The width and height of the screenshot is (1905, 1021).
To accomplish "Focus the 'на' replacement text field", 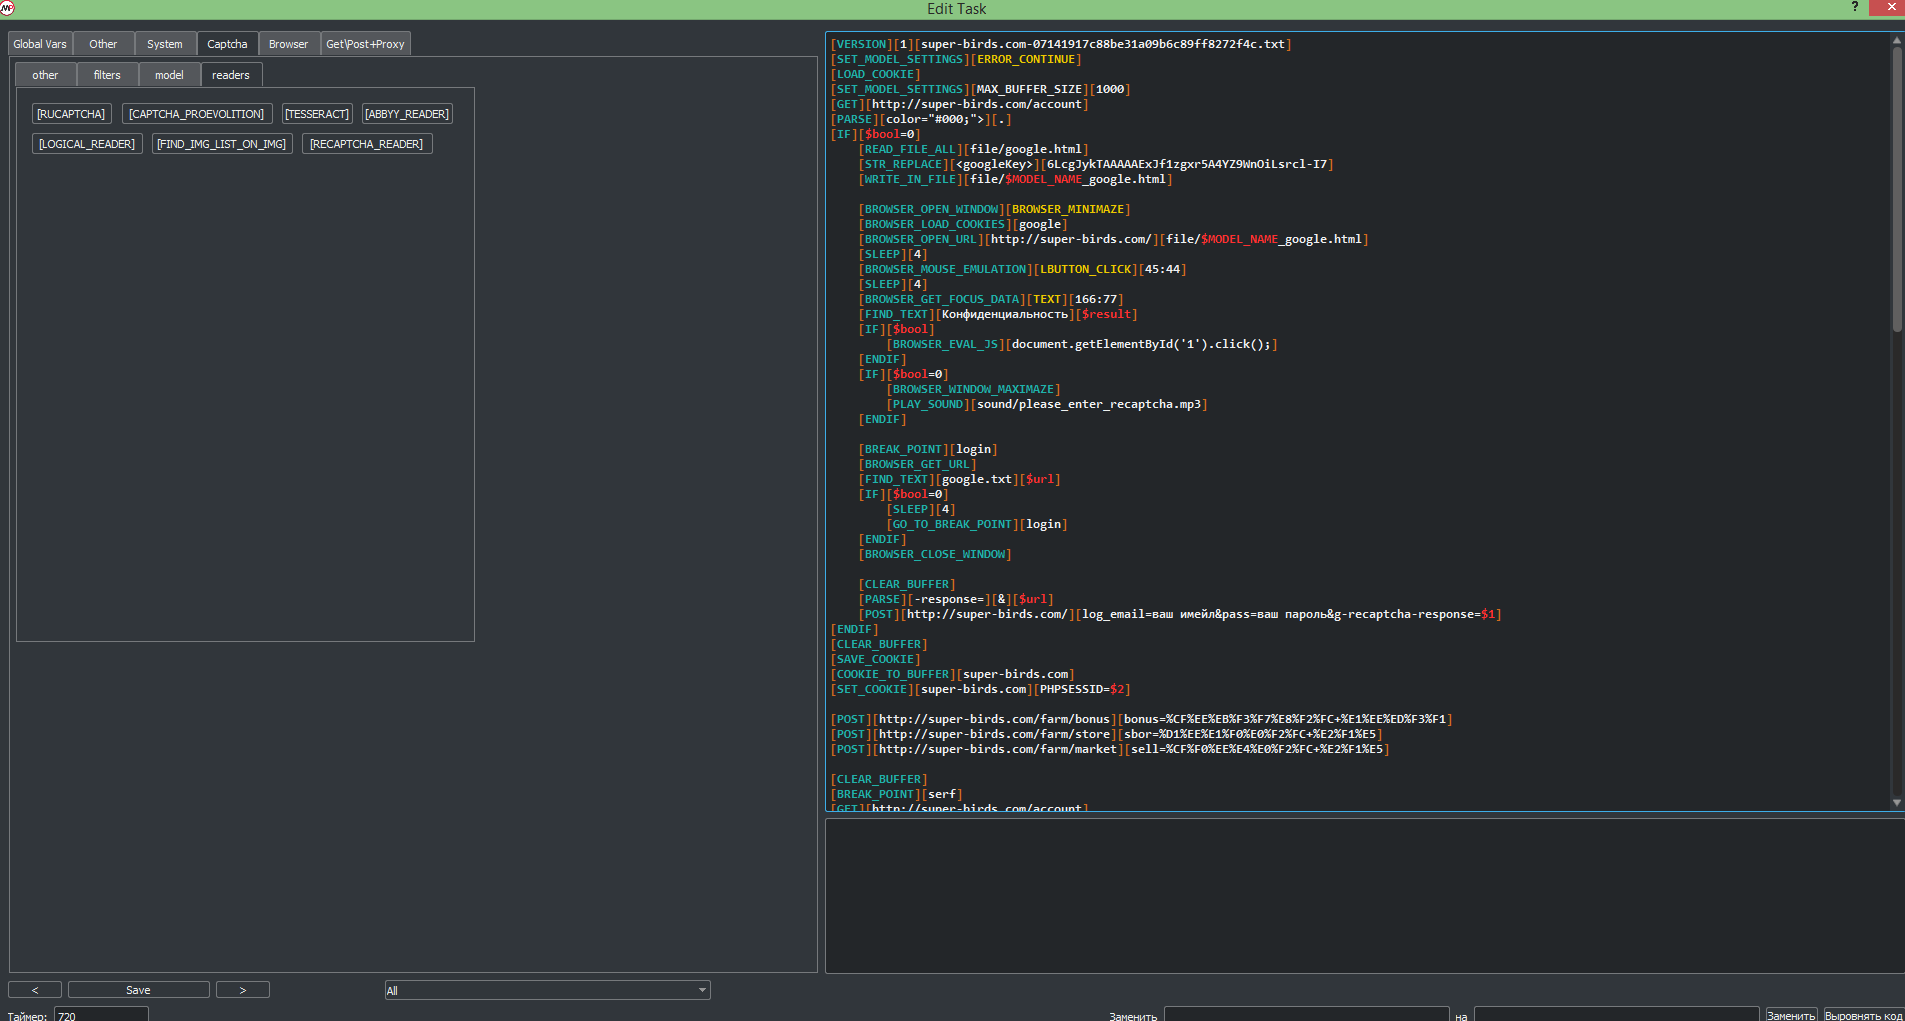I will coord(1616,1015).
